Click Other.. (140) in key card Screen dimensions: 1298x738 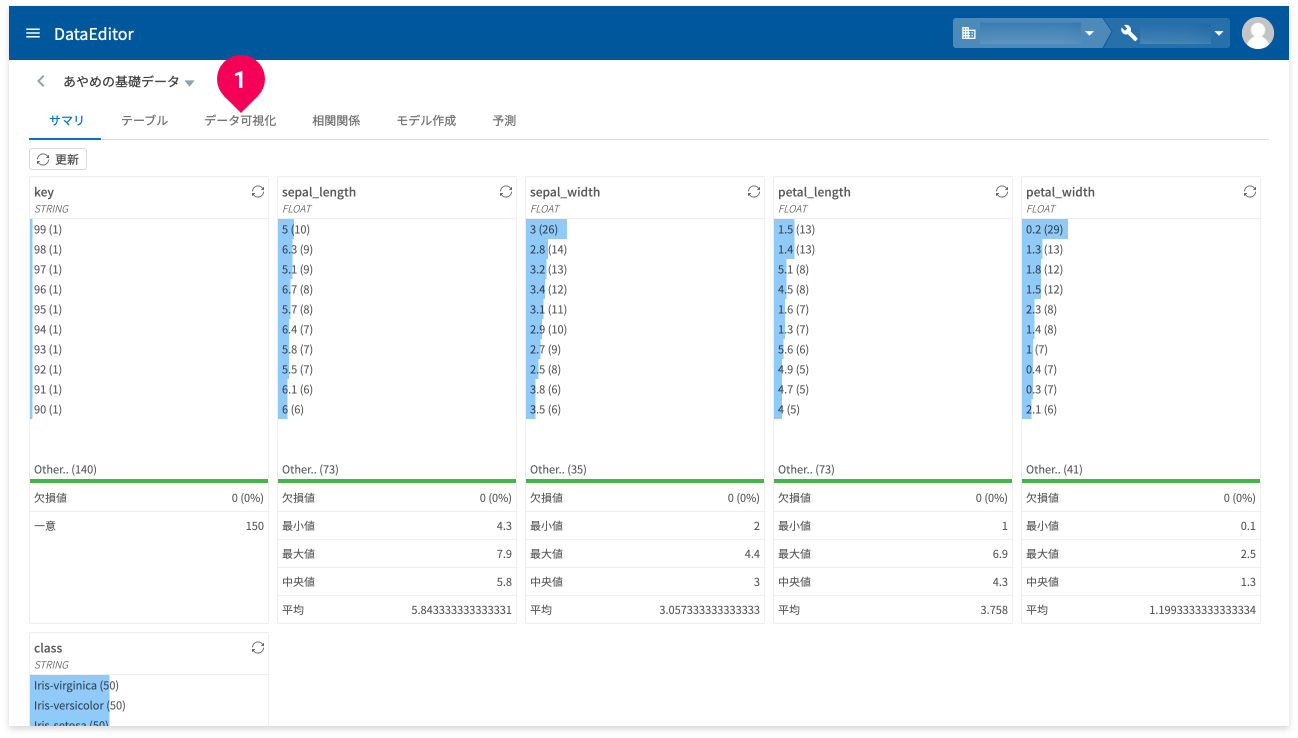[65, 469]
